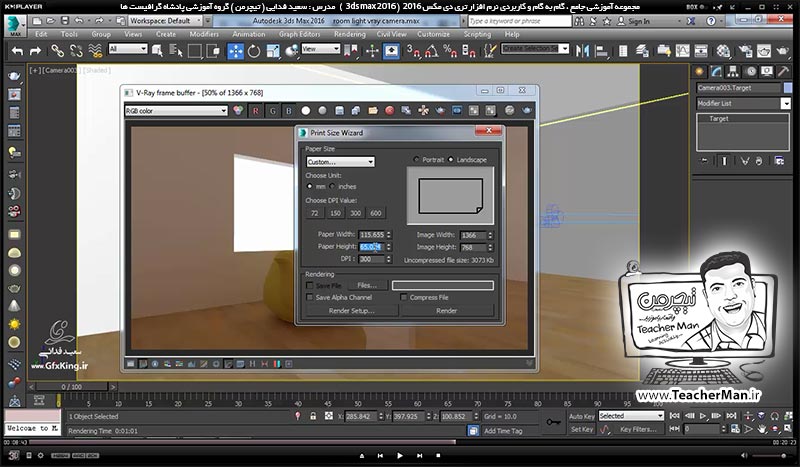Click the Paper Height input field
The height and width of the screenshot is (467, 800).
point(371,247)
